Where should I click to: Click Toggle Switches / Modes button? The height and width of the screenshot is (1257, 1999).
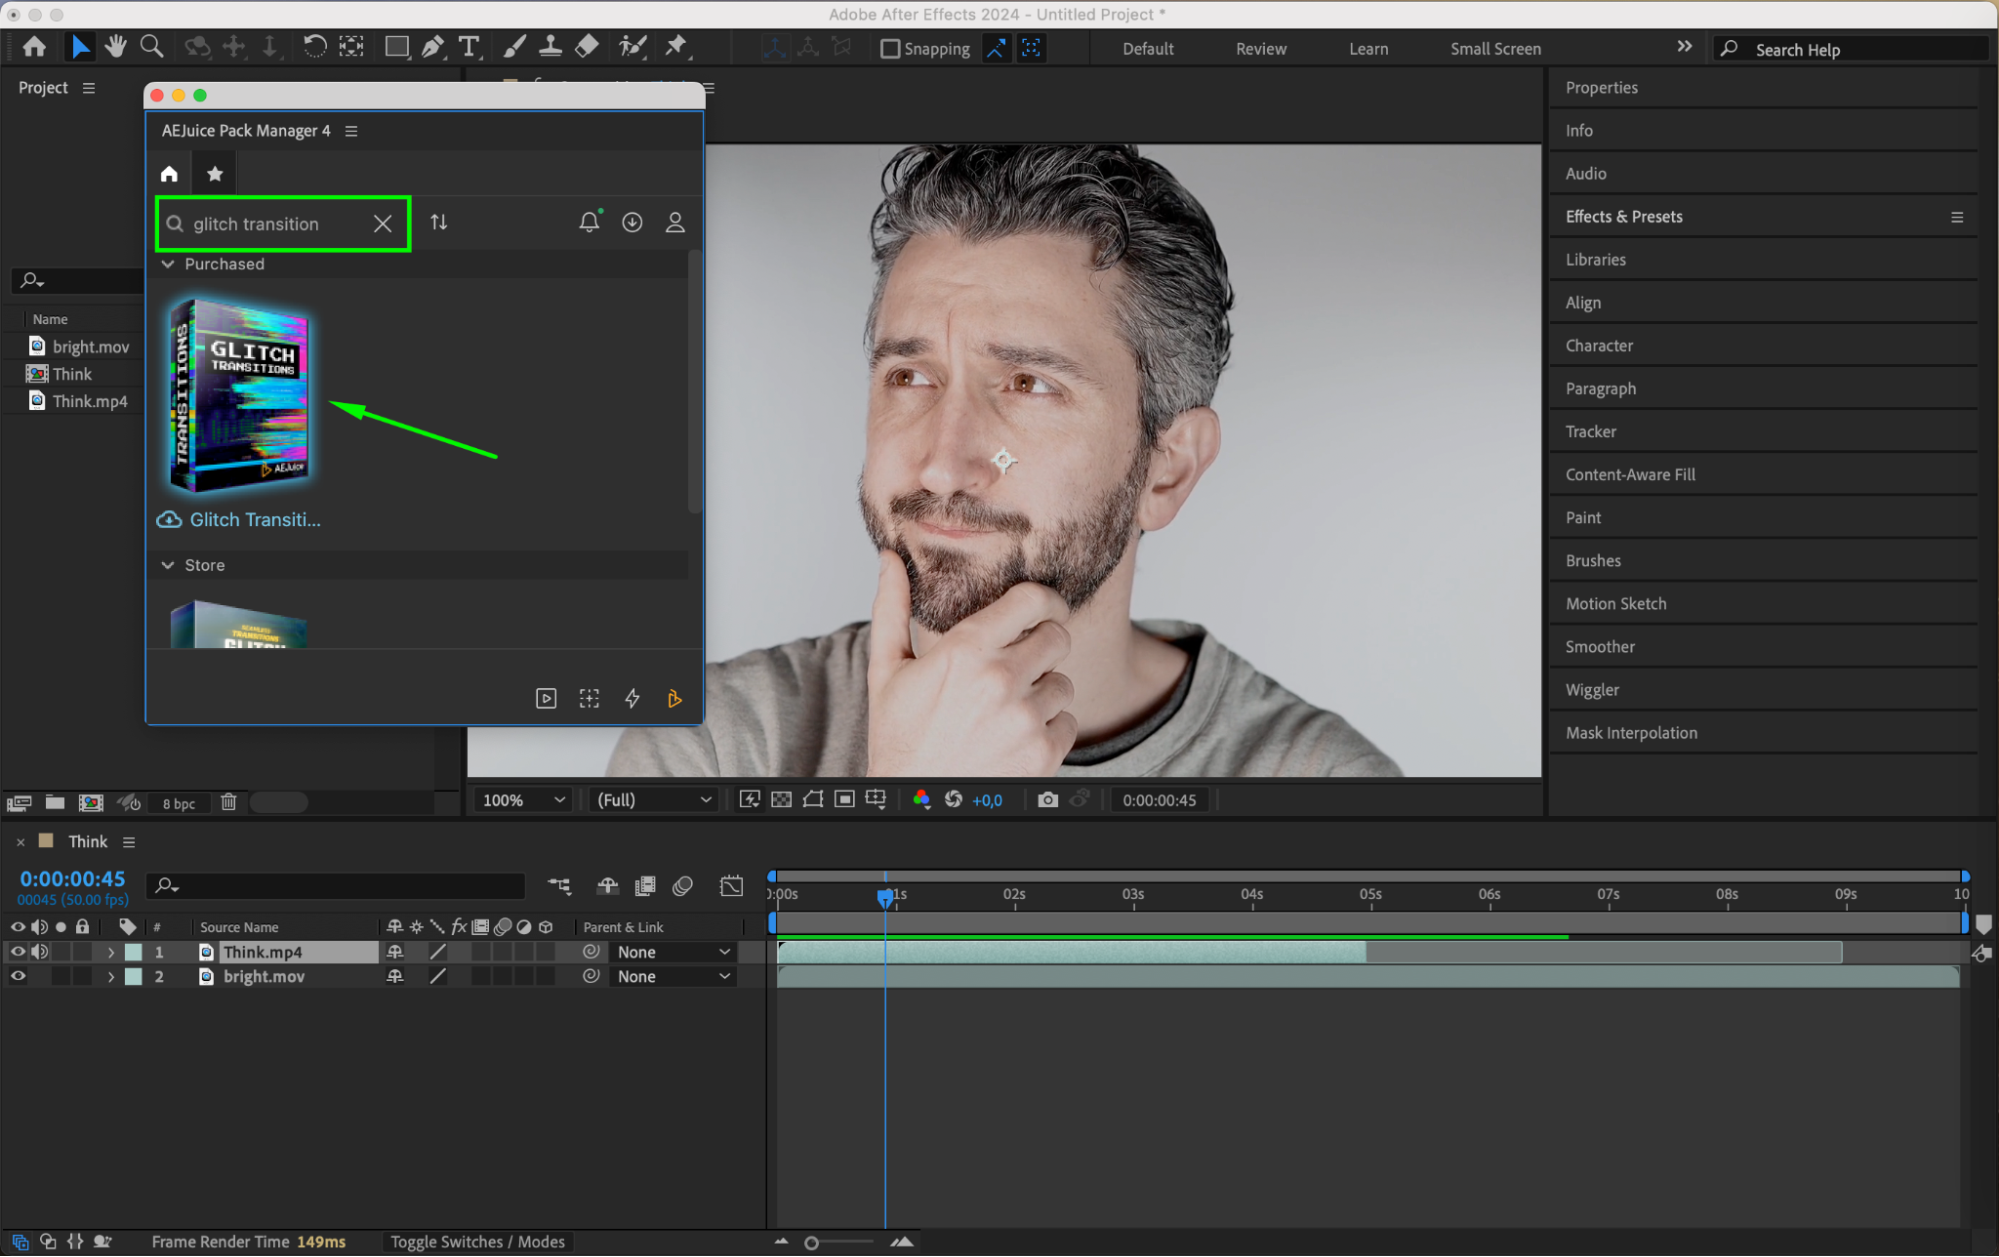477,1241
